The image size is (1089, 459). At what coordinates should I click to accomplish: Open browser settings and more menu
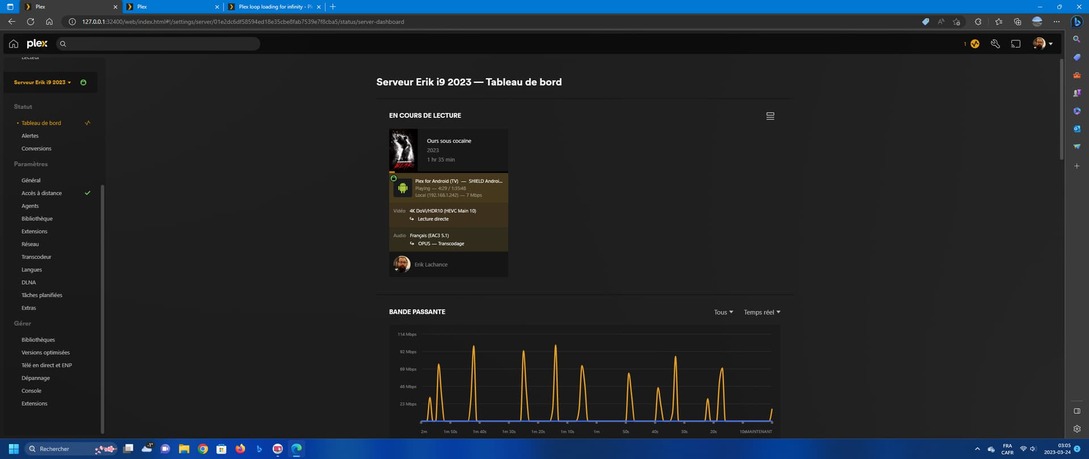coord(1056,22)
